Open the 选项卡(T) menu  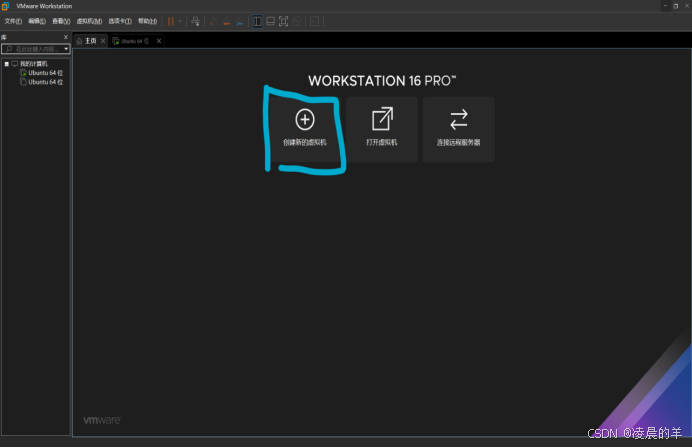click(120, 21)
